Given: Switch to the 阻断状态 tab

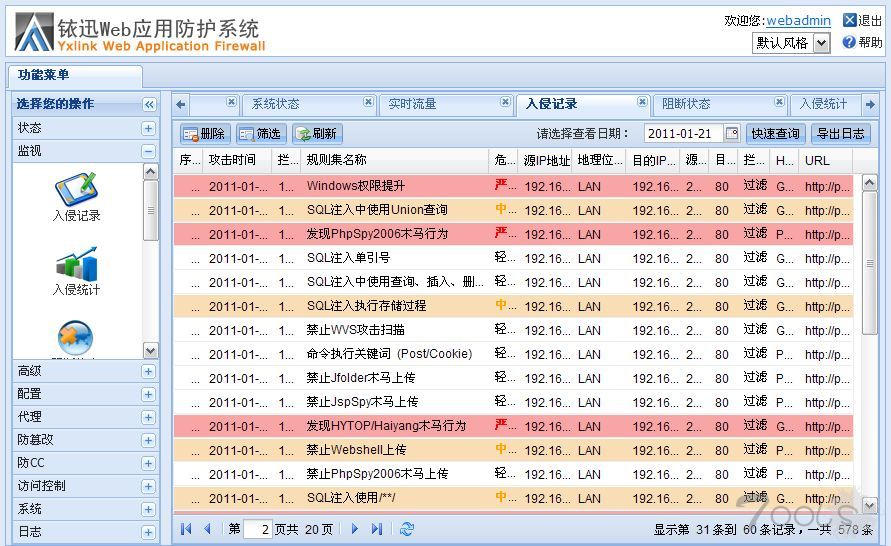Looking at the screenshot, I should [686, 104].
